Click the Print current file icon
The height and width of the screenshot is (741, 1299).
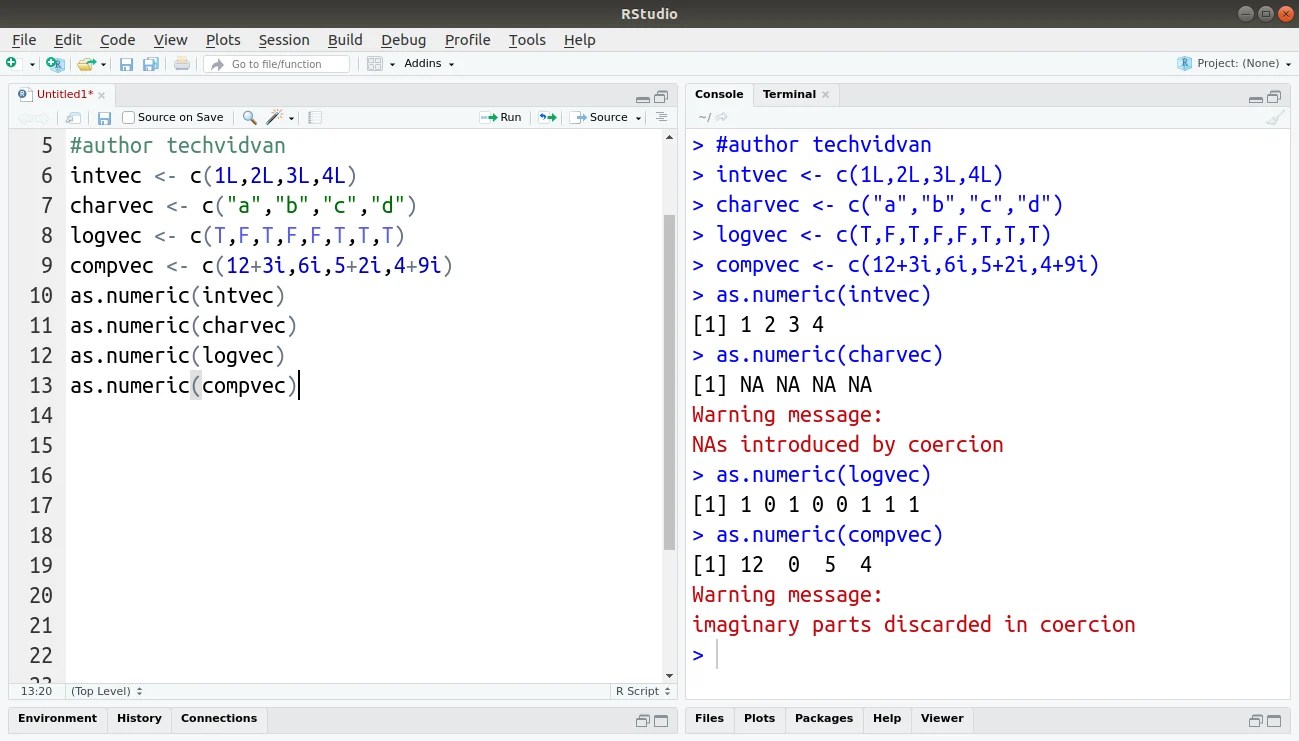coord(181,64)
